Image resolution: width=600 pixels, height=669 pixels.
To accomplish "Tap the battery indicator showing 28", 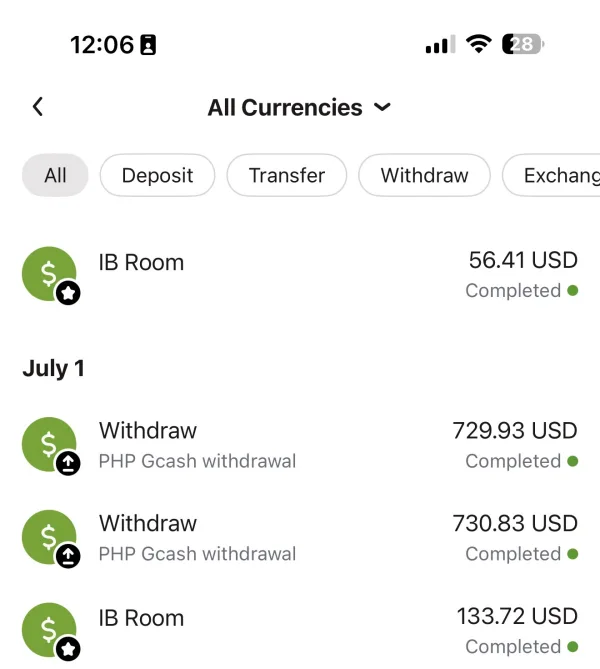I will [523, 44].
